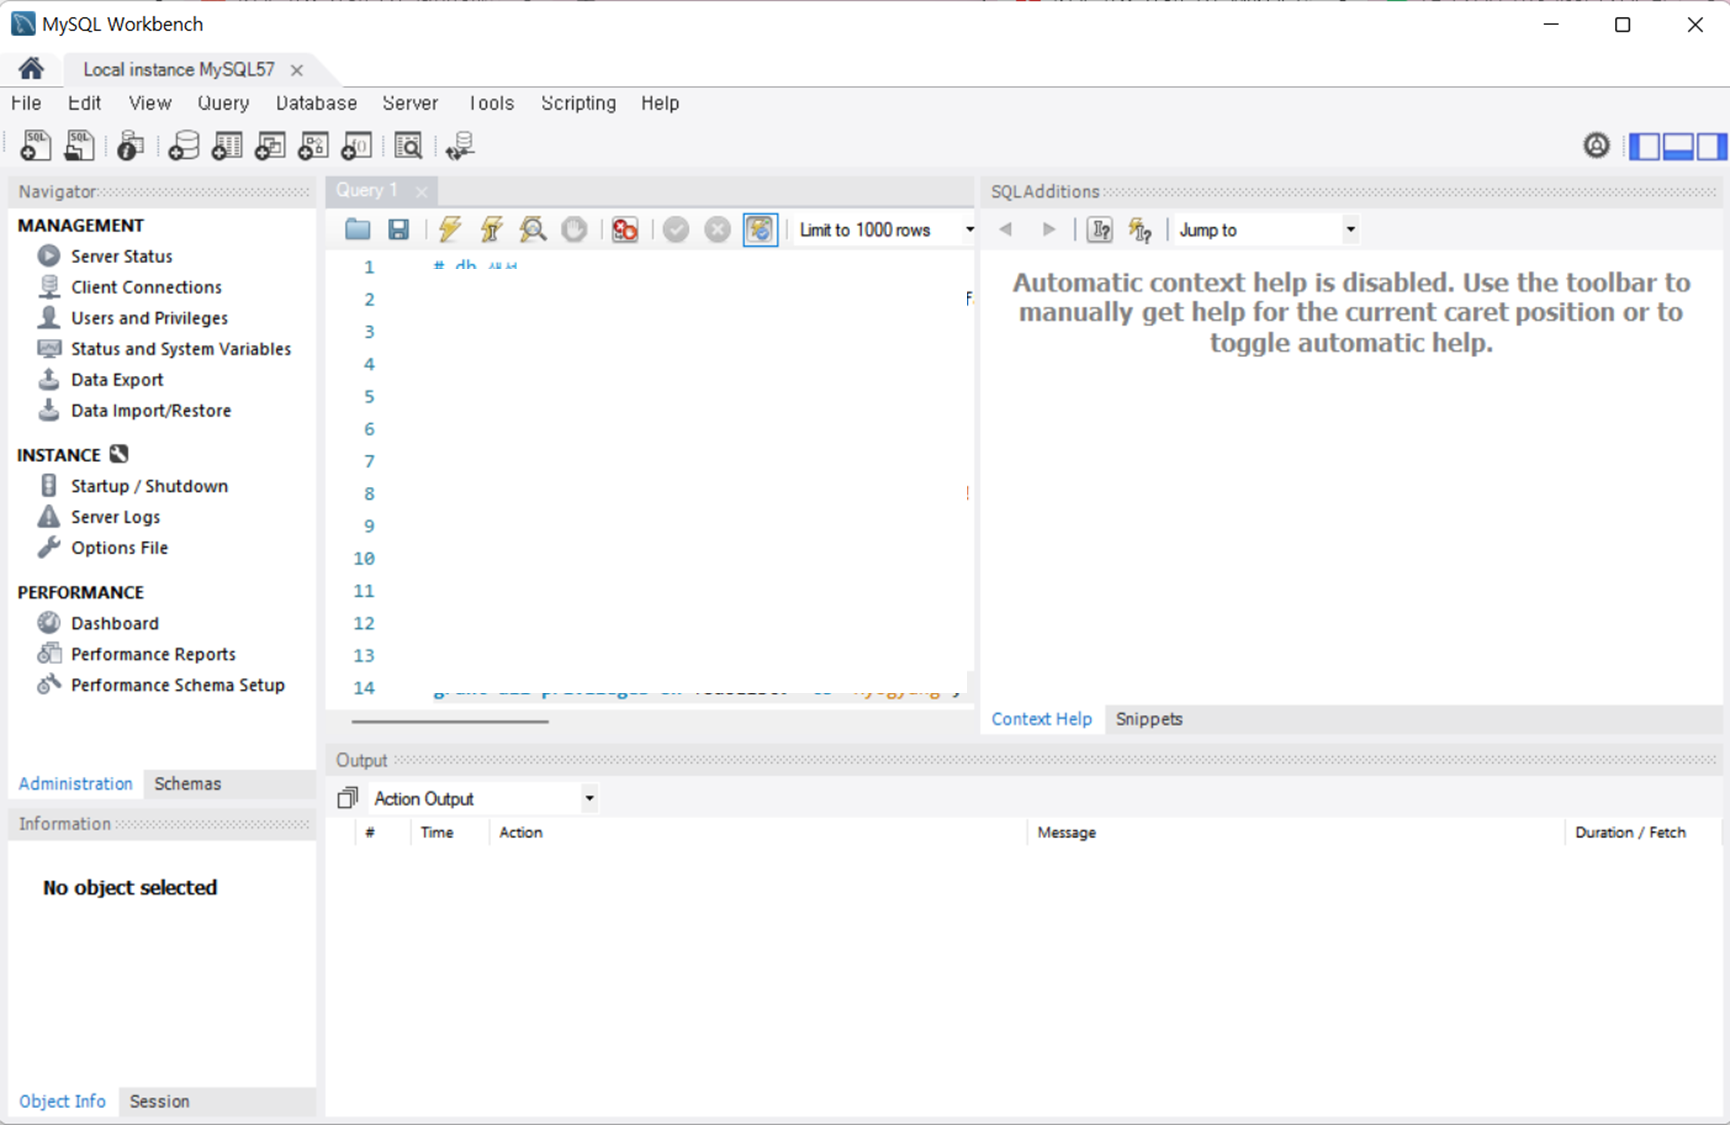Click the context help for caret icon

1099,230
